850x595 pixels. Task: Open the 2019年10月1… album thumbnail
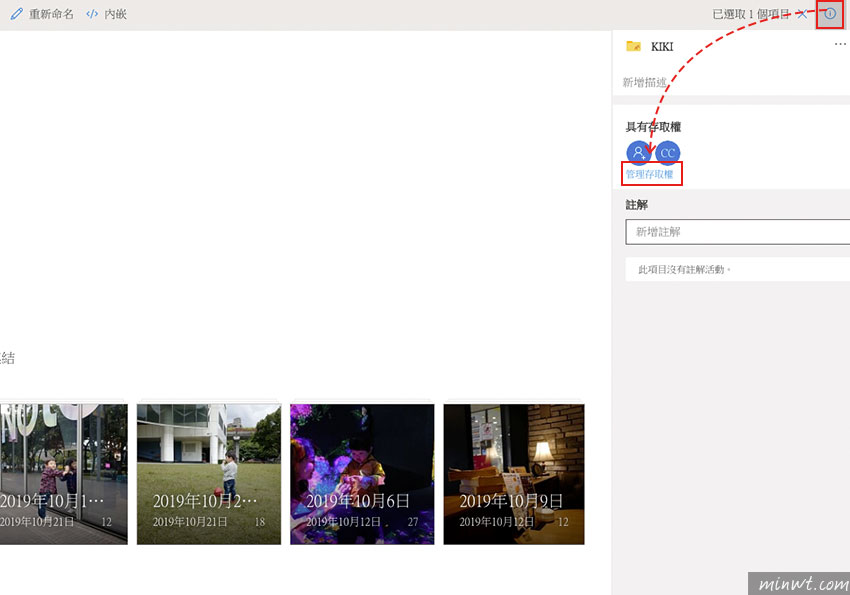63,474
